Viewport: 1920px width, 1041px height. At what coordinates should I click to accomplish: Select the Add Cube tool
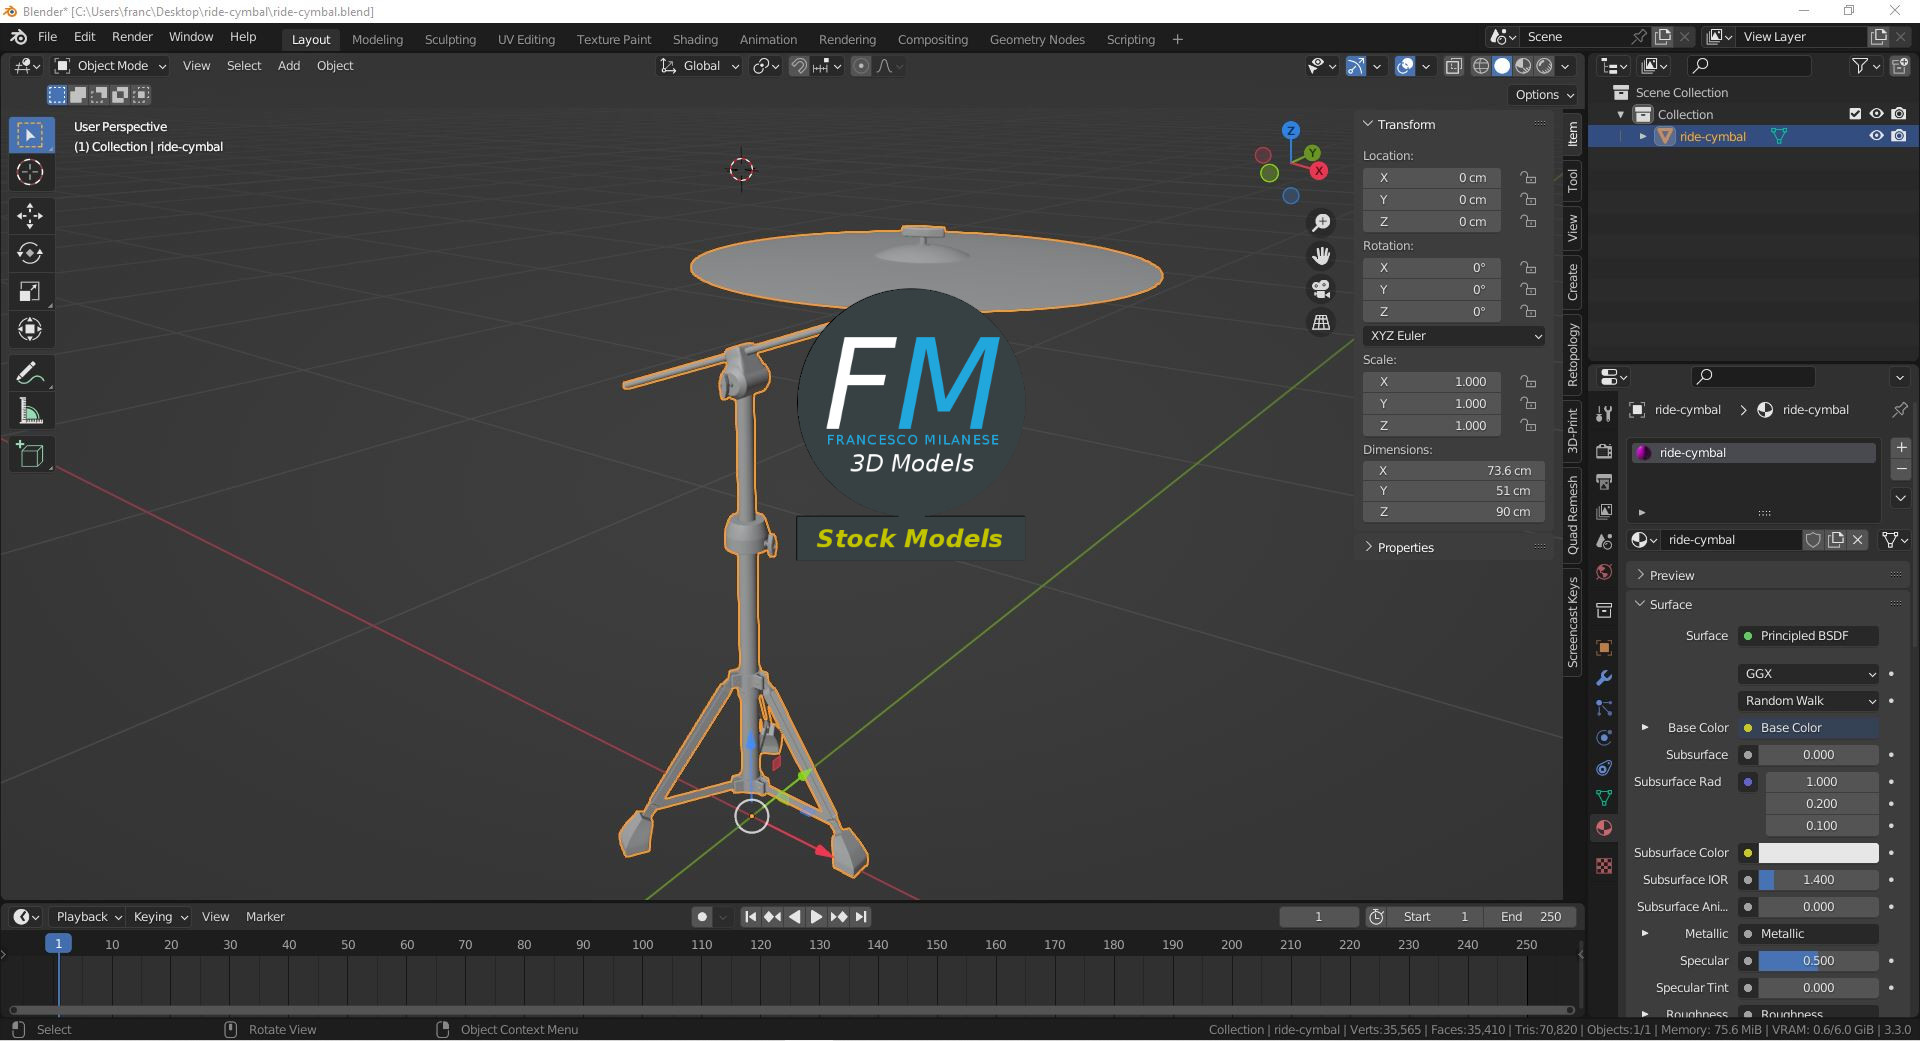(30, 455)
